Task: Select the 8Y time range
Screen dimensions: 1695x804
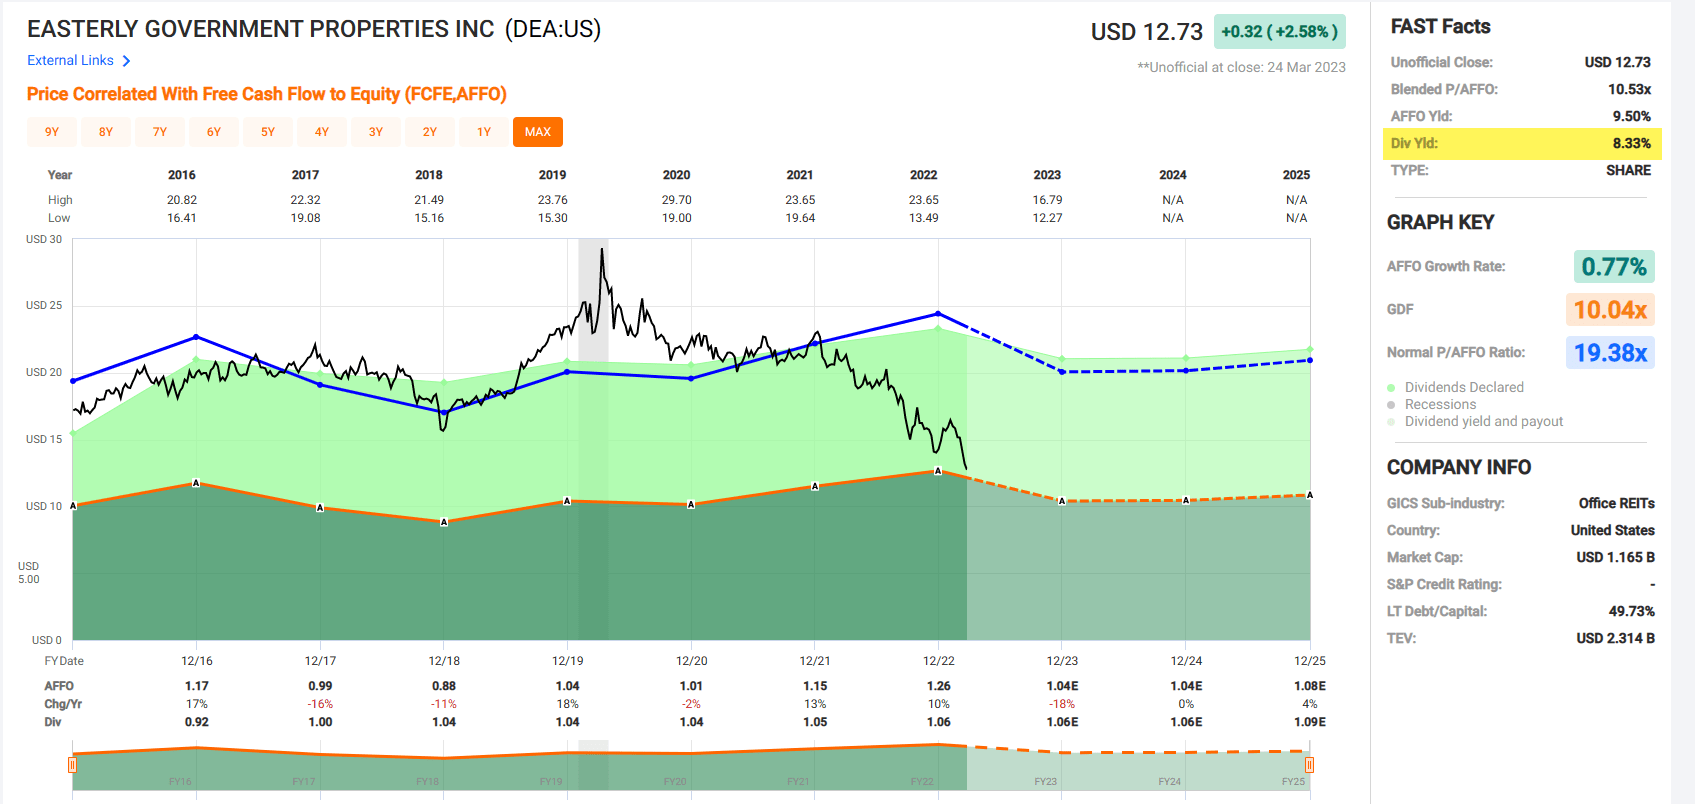Action: (106, 132)
